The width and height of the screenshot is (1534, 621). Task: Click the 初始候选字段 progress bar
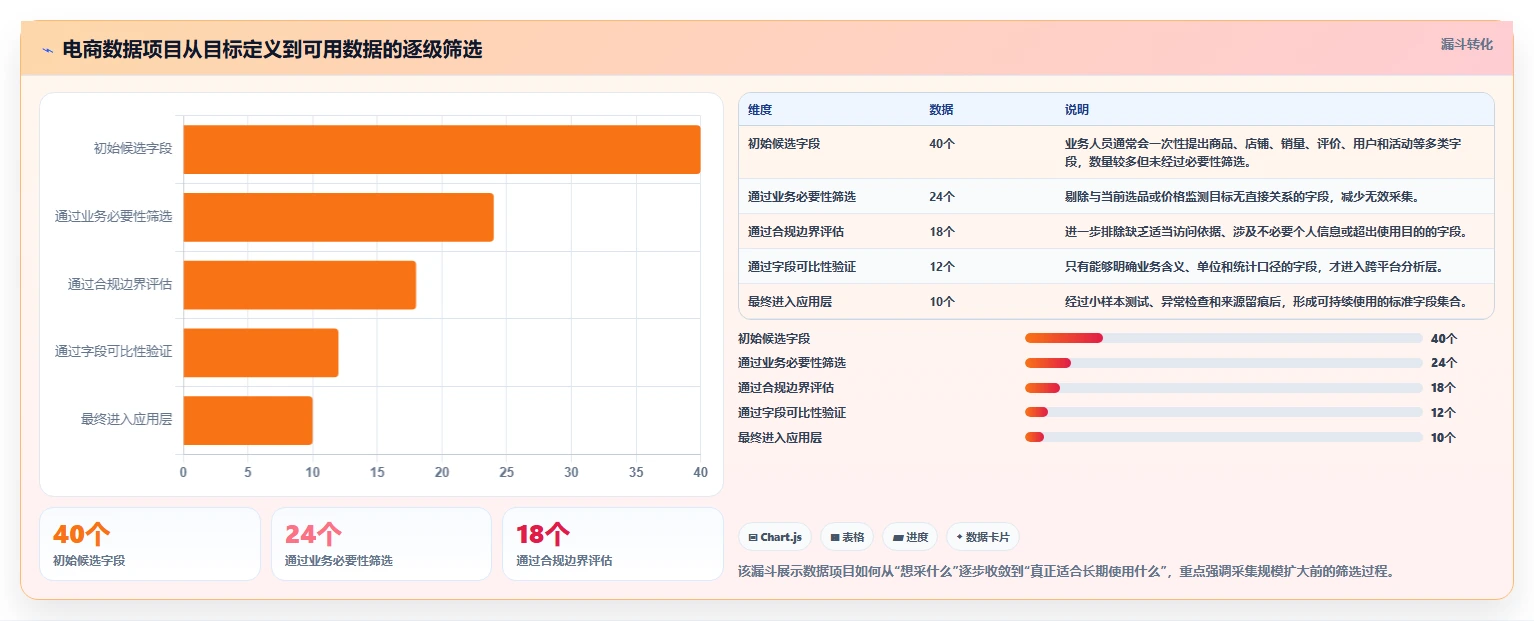coord(1223,338)
